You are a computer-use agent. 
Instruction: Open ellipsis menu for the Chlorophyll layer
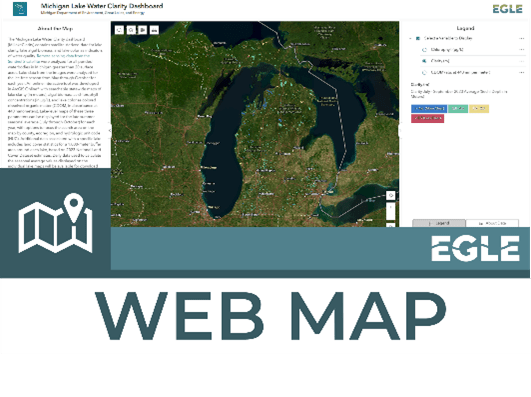point(522,50)
